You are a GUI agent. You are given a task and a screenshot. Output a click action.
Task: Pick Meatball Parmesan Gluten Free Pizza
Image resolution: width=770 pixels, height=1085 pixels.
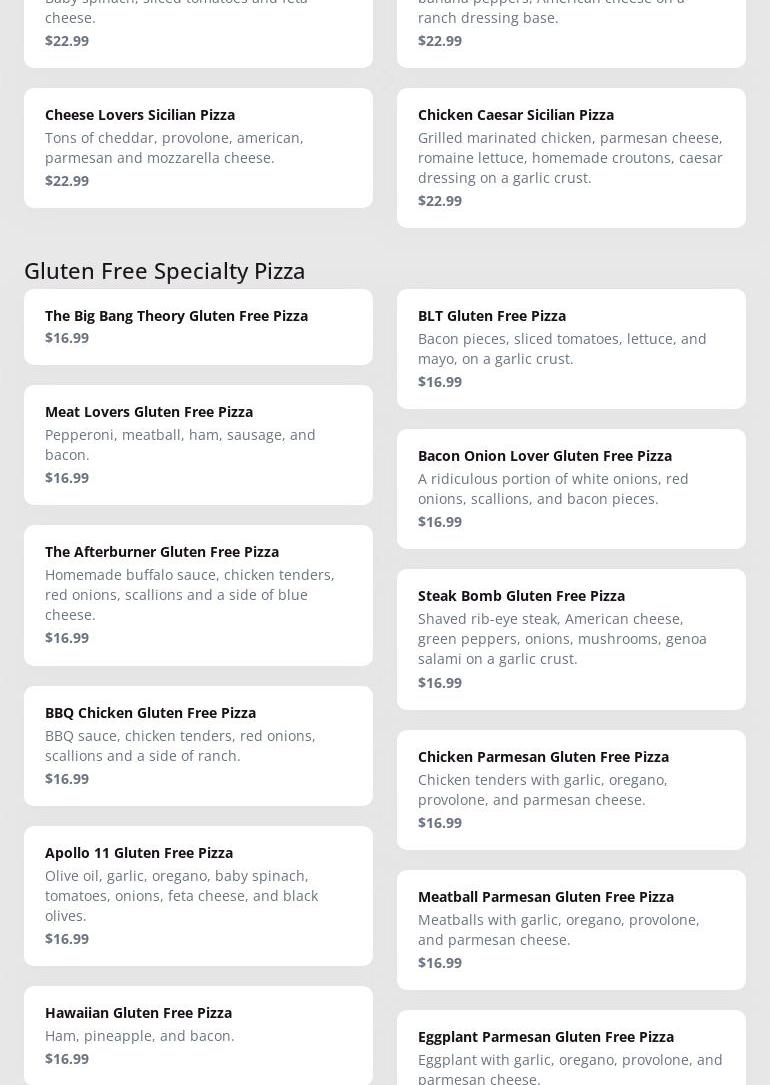[x=545, y=897]
